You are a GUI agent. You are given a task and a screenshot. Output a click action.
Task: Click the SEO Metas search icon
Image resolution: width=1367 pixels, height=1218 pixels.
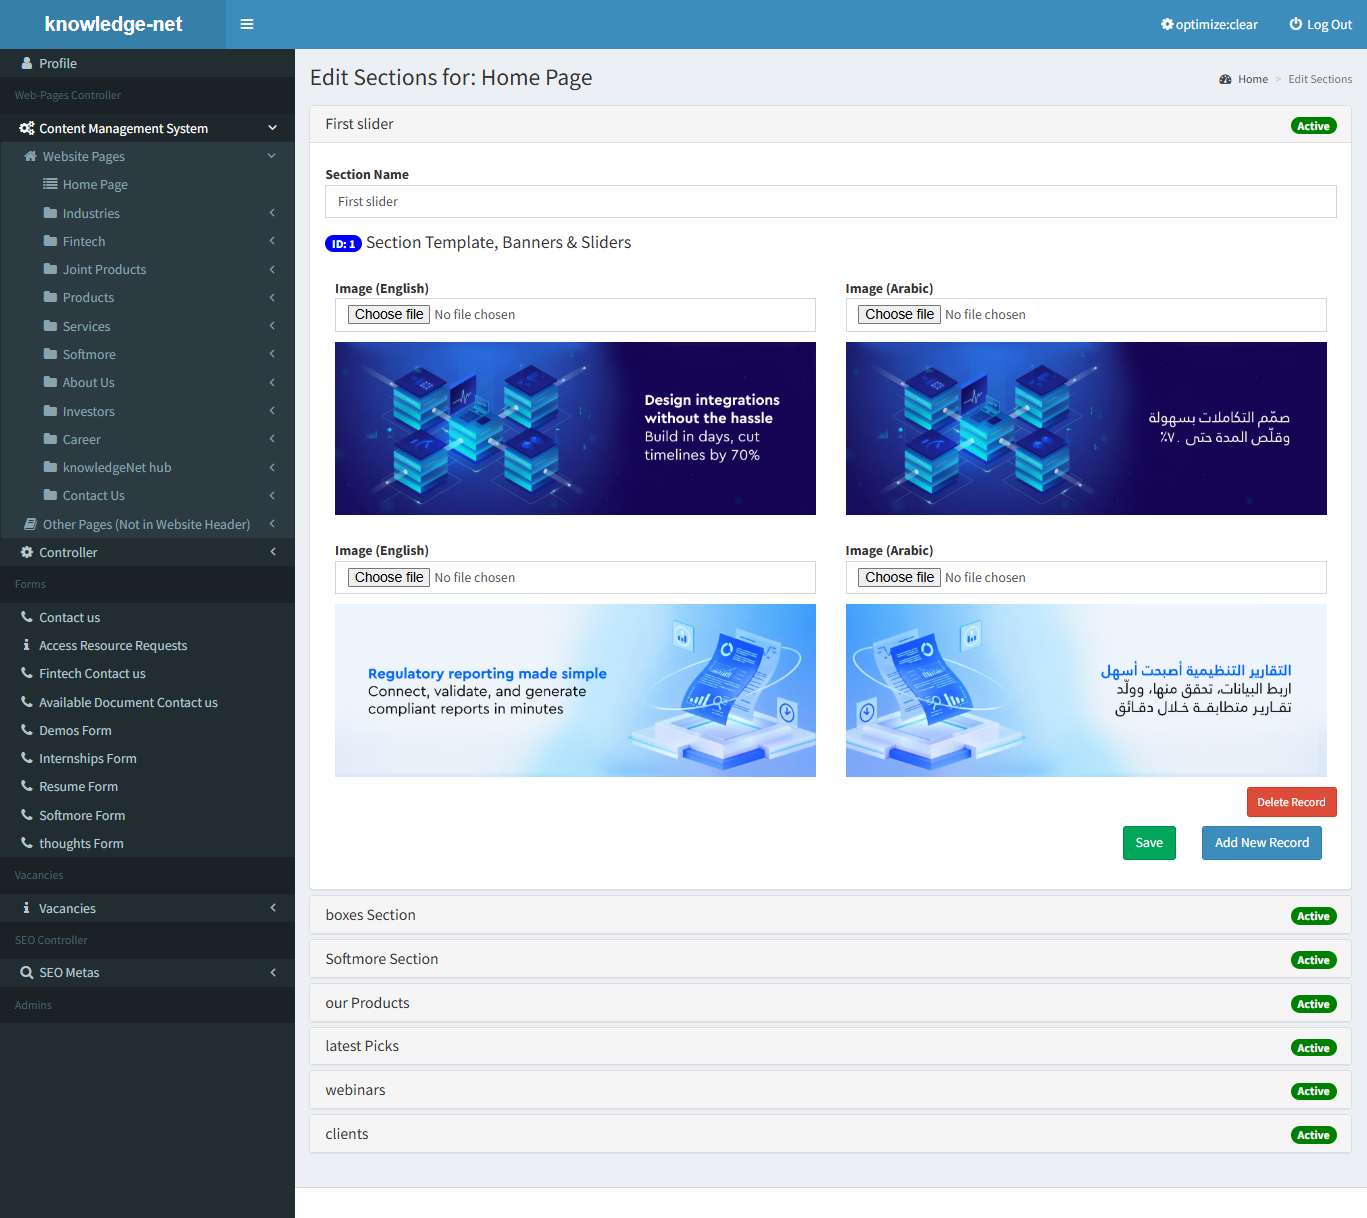point(27,972)
